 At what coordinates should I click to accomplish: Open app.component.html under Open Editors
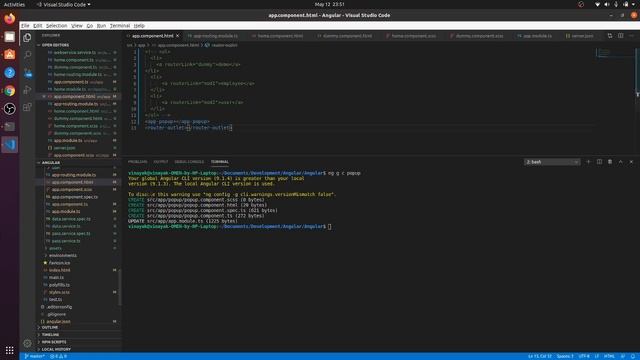pyautogui.click(x=75, y=97)
